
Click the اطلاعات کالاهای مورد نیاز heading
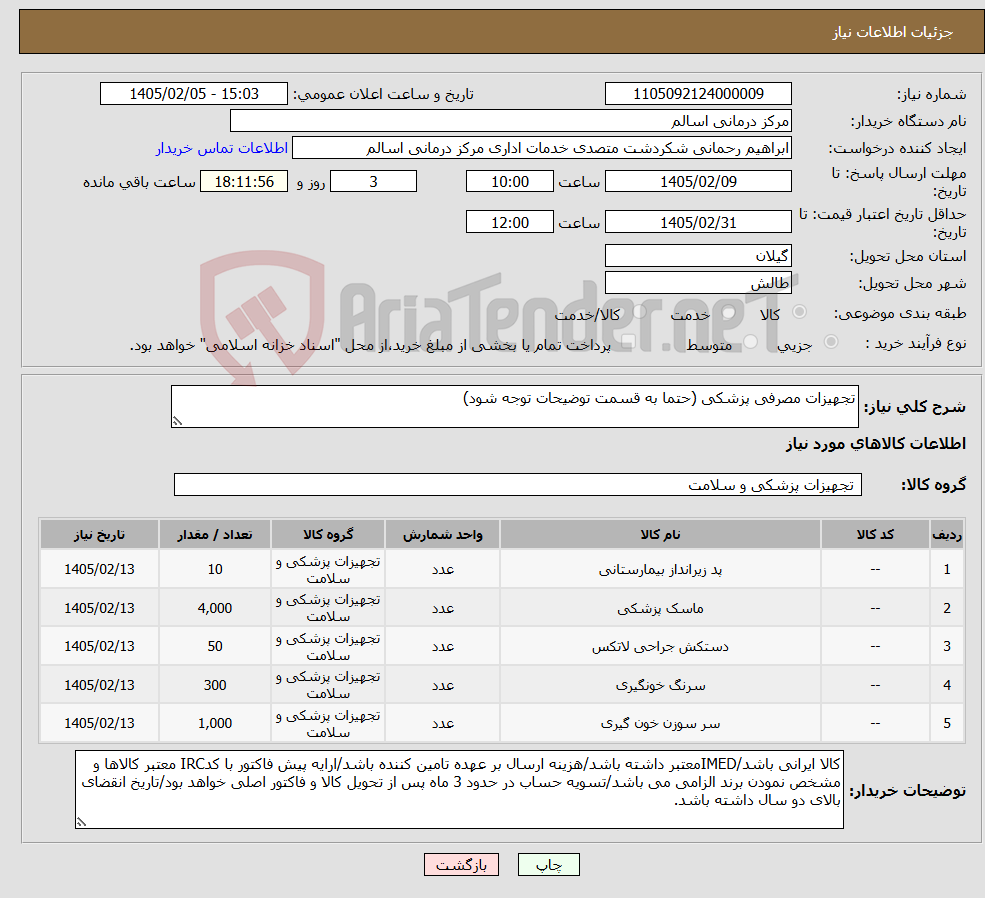(x=876, y=444)
